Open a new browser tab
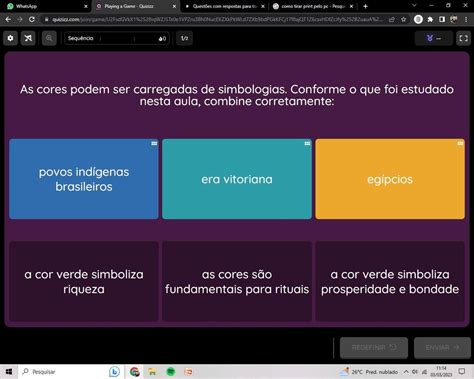 (365, 6)
